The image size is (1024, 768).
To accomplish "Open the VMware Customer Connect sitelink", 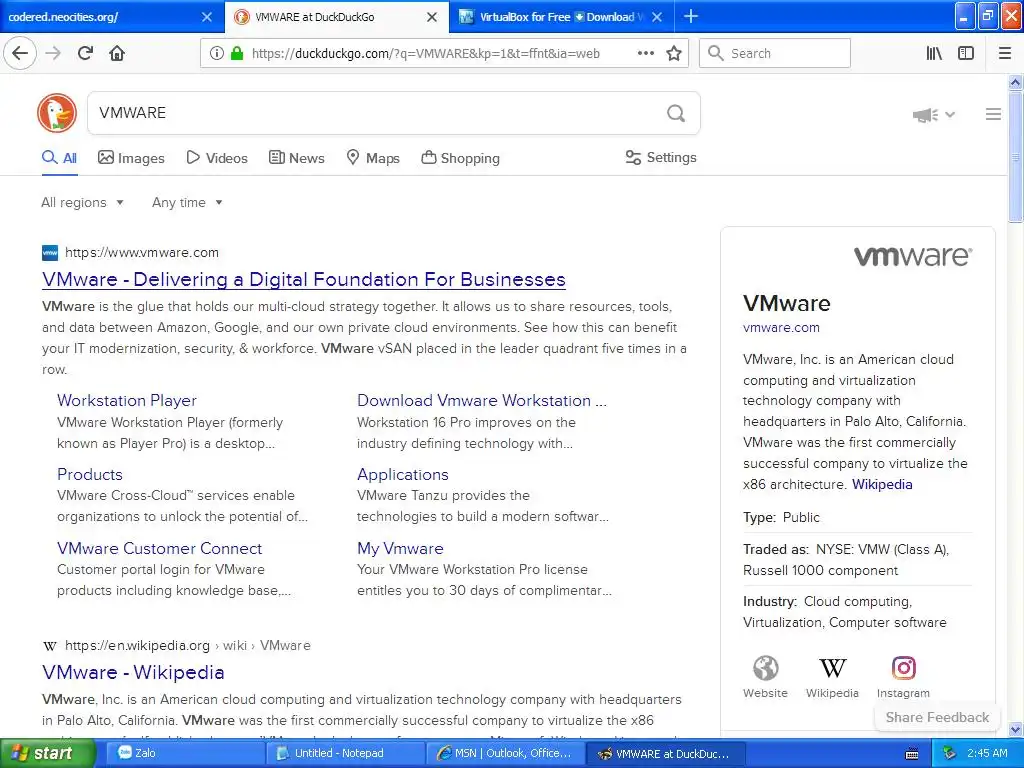I will 159,548.
